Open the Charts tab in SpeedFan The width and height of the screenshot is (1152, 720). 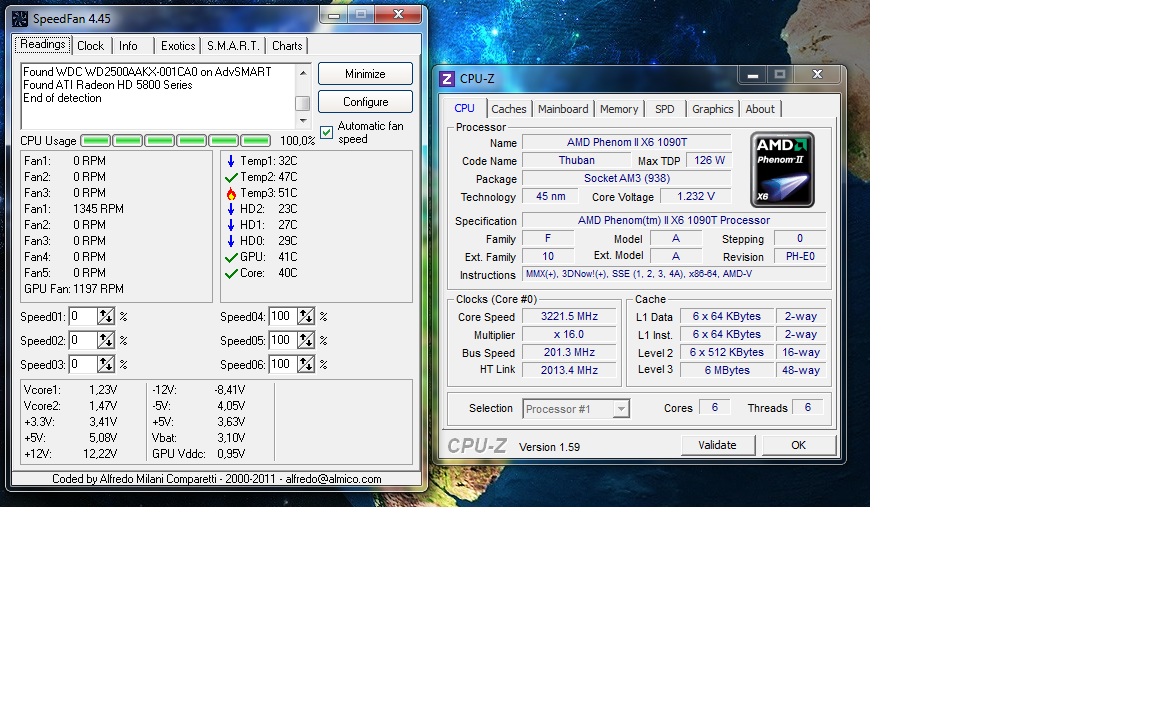pyautogui.click(x=287, y=46)
